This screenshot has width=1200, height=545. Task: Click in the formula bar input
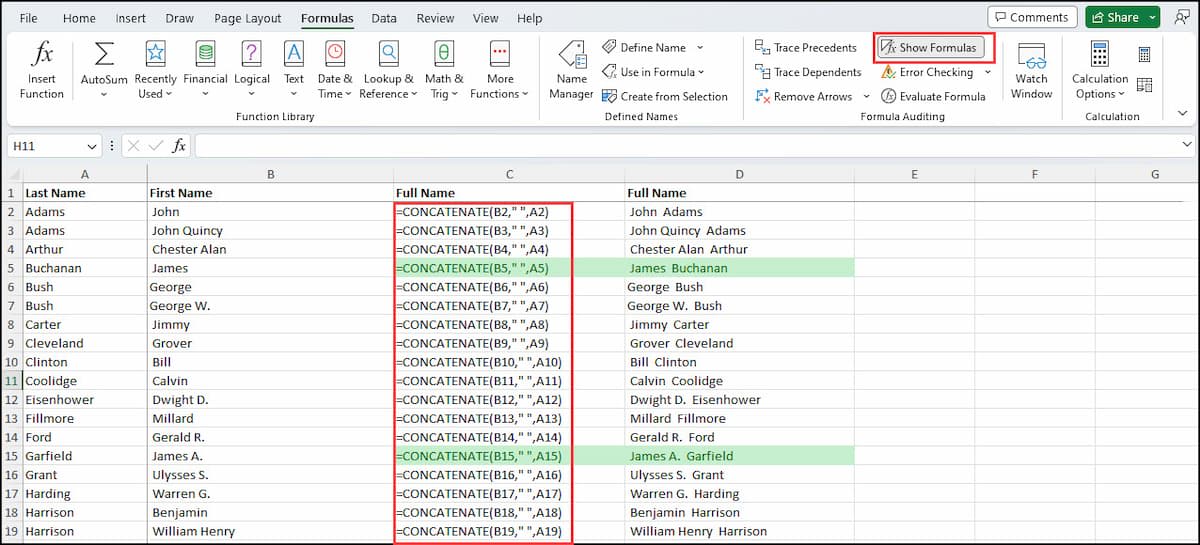[x=686, y=146]
